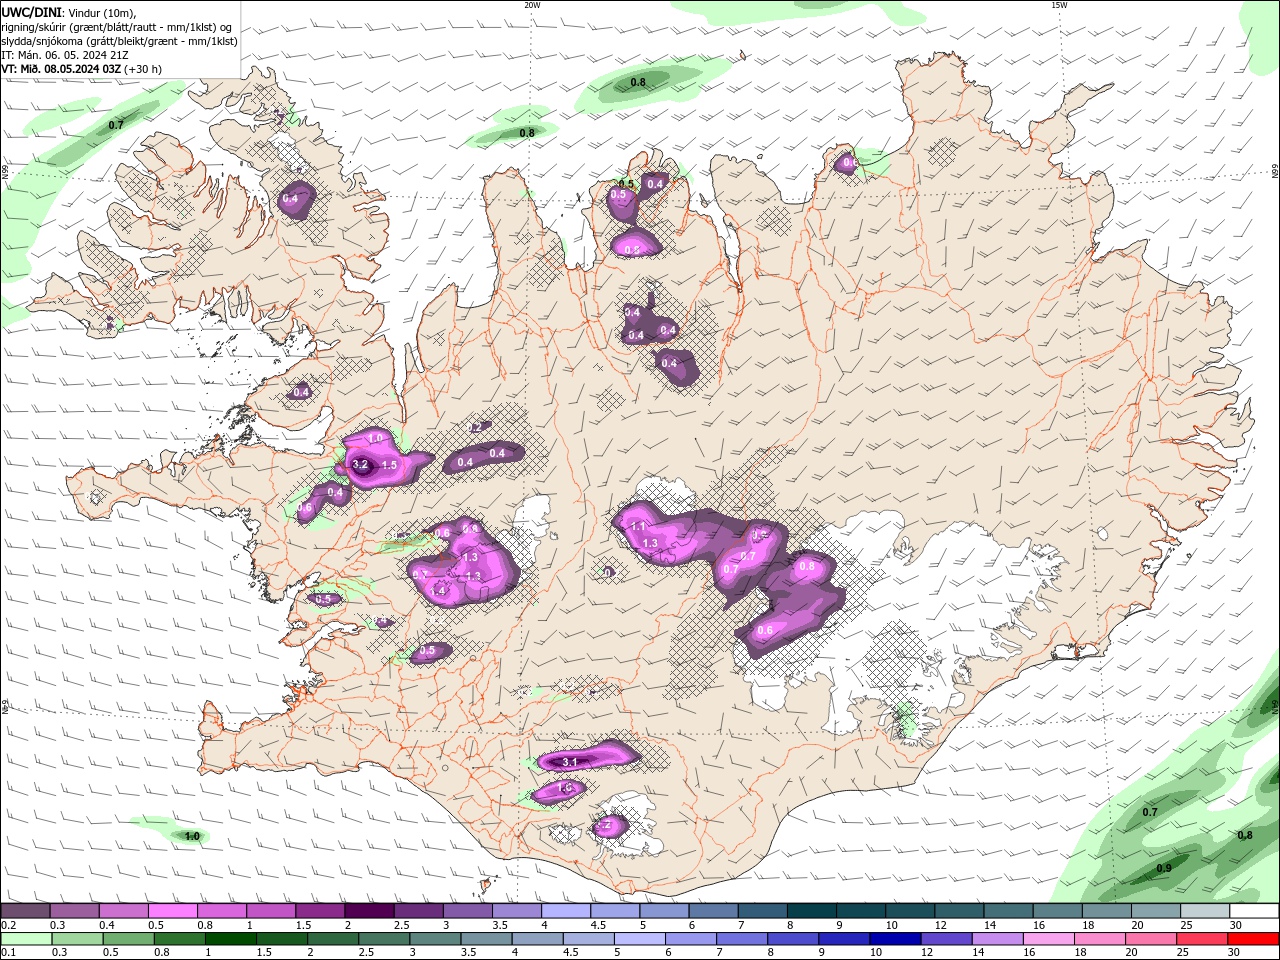The width and height of the screenshot is (1280, 960).
Task: Click the 'VT: Mið. 08.05.2024 03Z (+30 h)' line
Action: 82,69
